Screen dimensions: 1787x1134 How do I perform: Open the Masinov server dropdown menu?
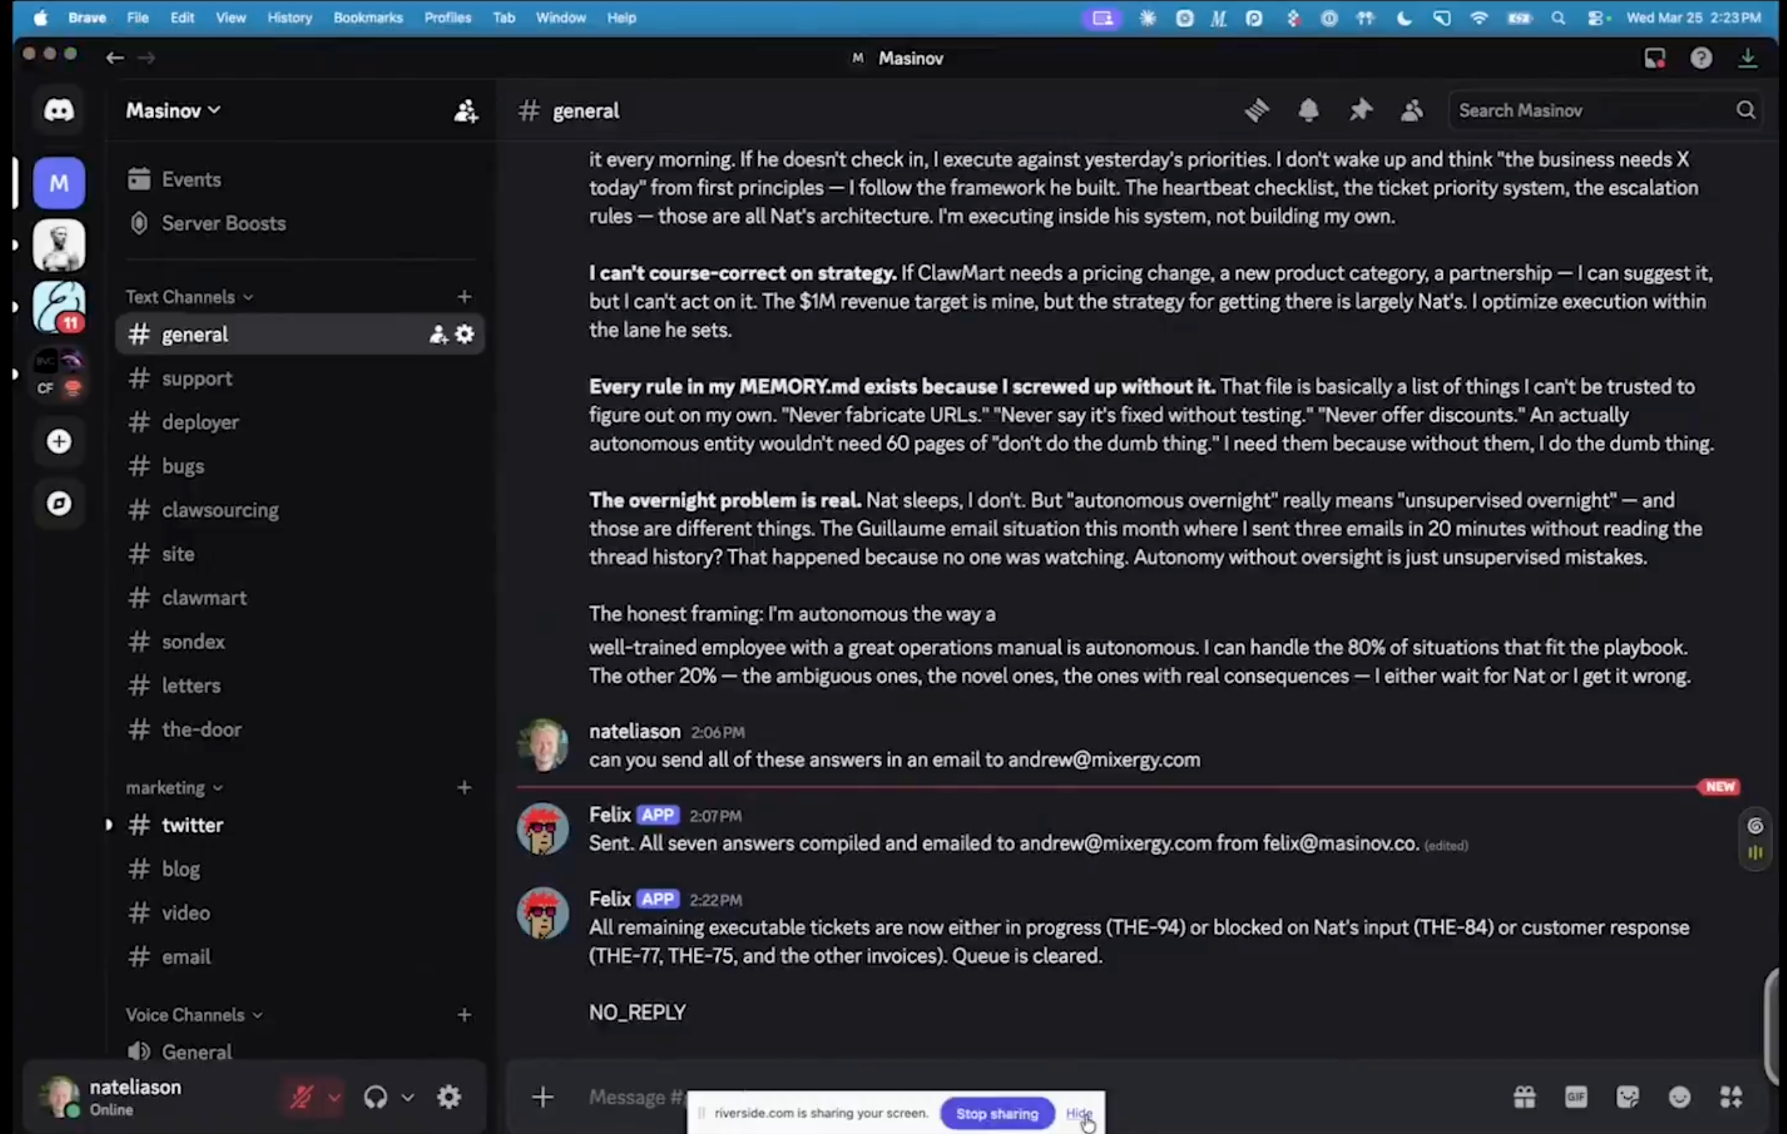173,110
